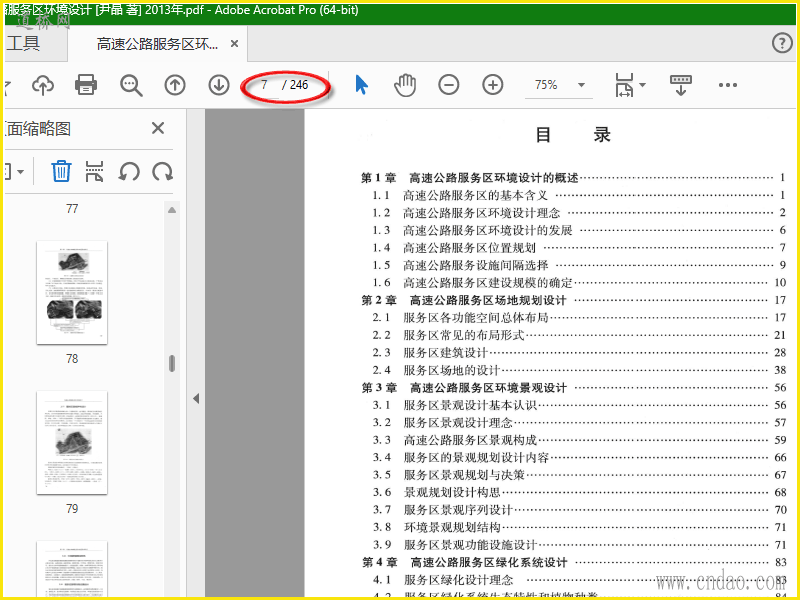
Task: Select page 79 thumbnail
Action: tap(72, 443)
